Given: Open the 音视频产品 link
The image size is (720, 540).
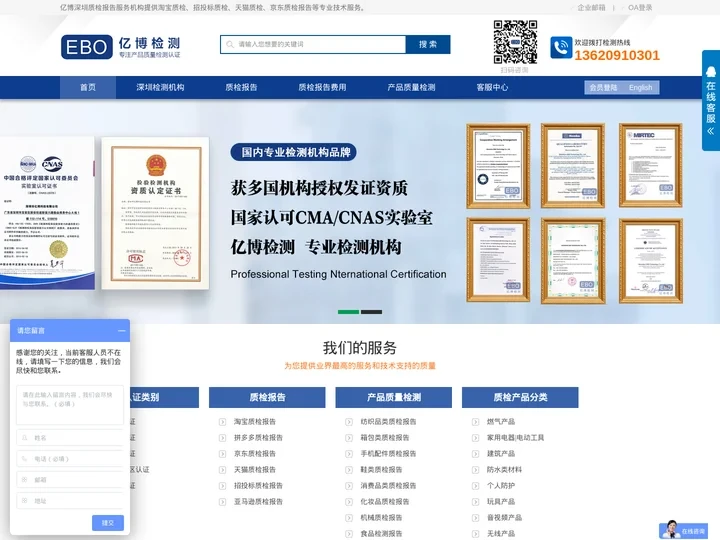Looking at the screenshot, I should pyautogui.click(x=504, y=518).
